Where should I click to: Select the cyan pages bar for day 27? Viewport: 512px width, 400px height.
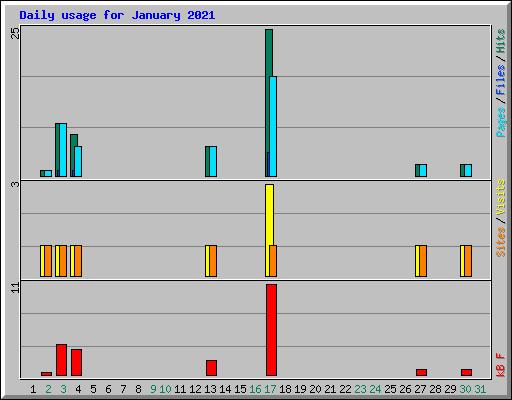[423, 170]
